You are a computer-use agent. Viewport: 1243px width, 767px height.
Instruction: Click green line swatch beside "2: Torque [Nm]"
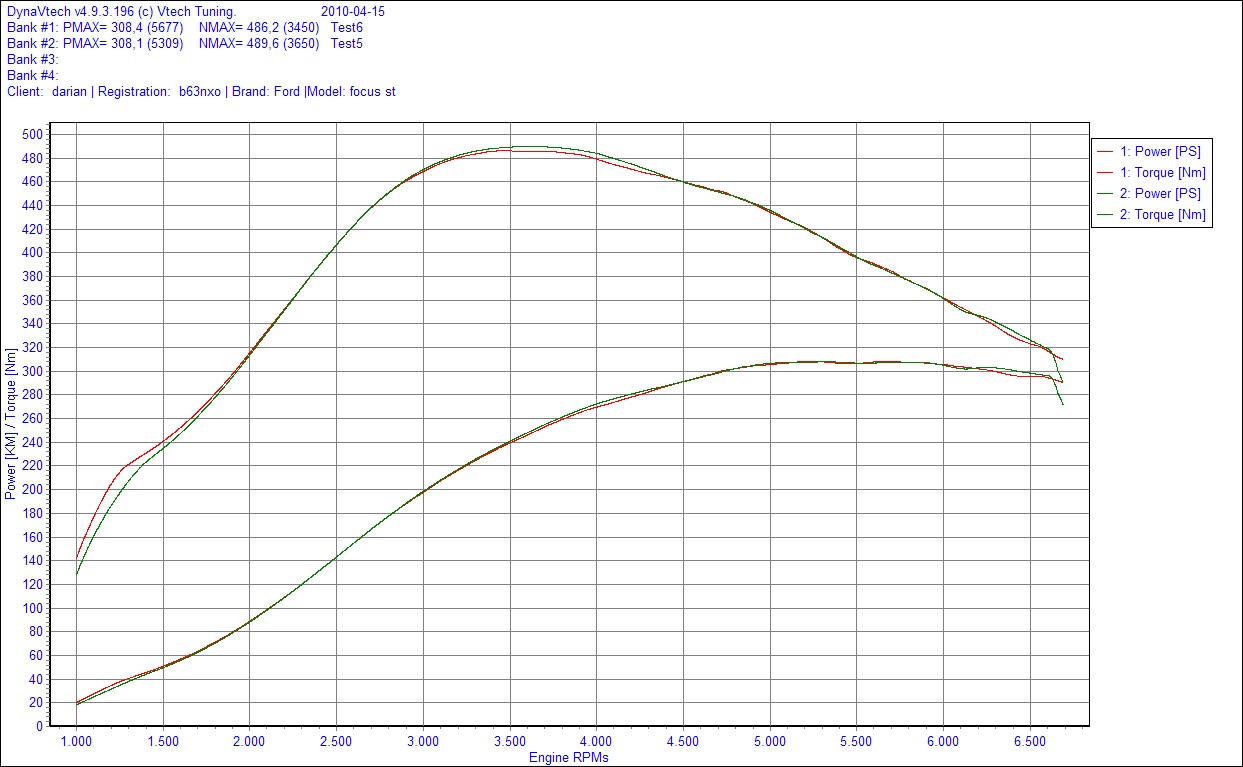[x=1105, y=215]
